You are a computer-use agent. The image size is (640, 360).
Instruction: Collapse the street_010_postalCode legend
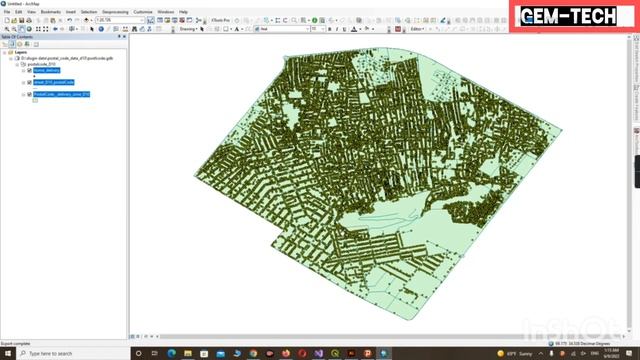click(x=23, y=82)
